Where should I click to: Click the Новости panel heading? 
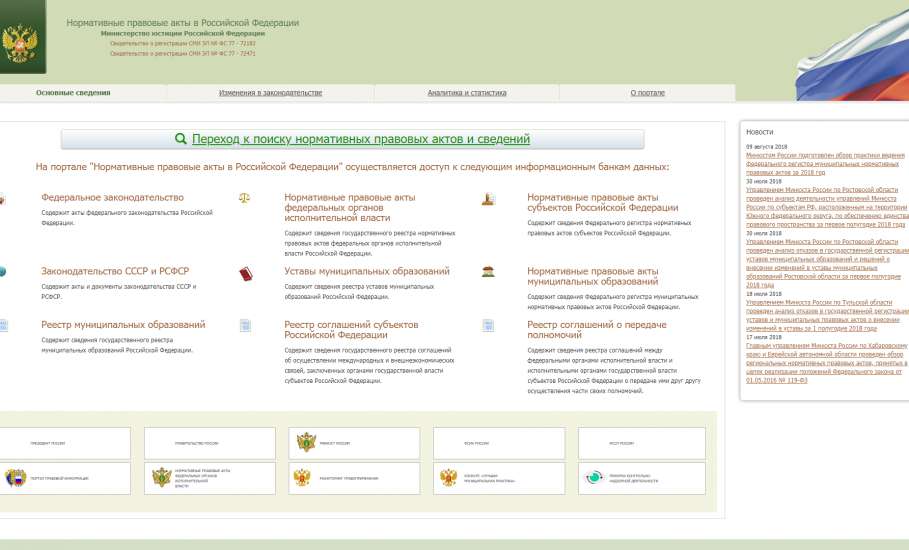759,132
